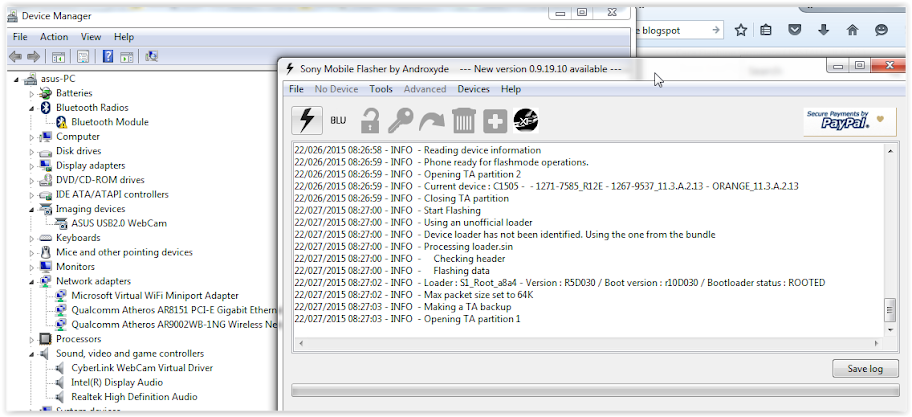This screenshot has width=912, height=417.
Task: Click the PayPal Secure Payments donate banner
Action: point(849,122)
